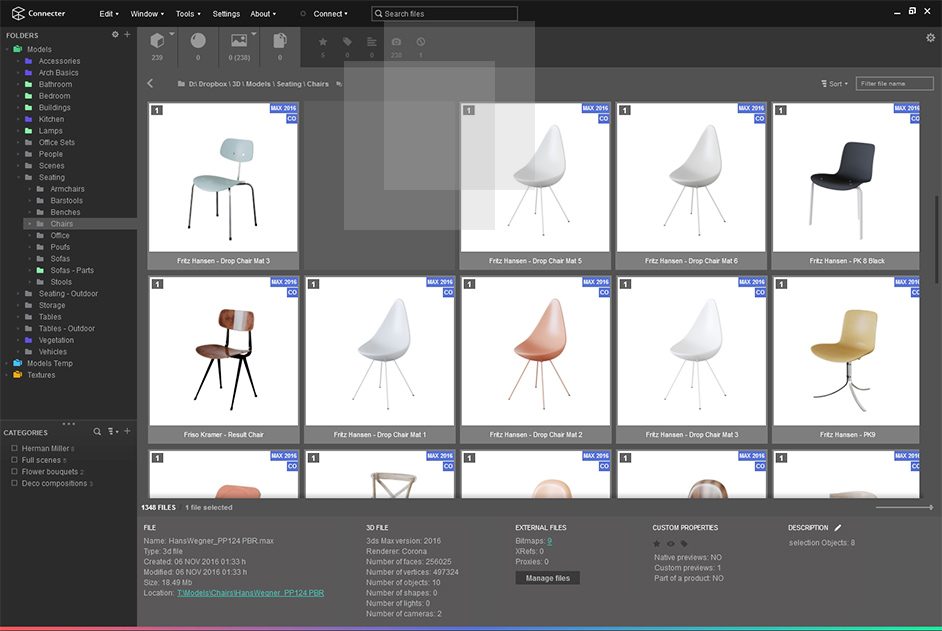Open the Settings menu item
The width and height of the screenshot is (942, 631).
(x=226, y=14)
